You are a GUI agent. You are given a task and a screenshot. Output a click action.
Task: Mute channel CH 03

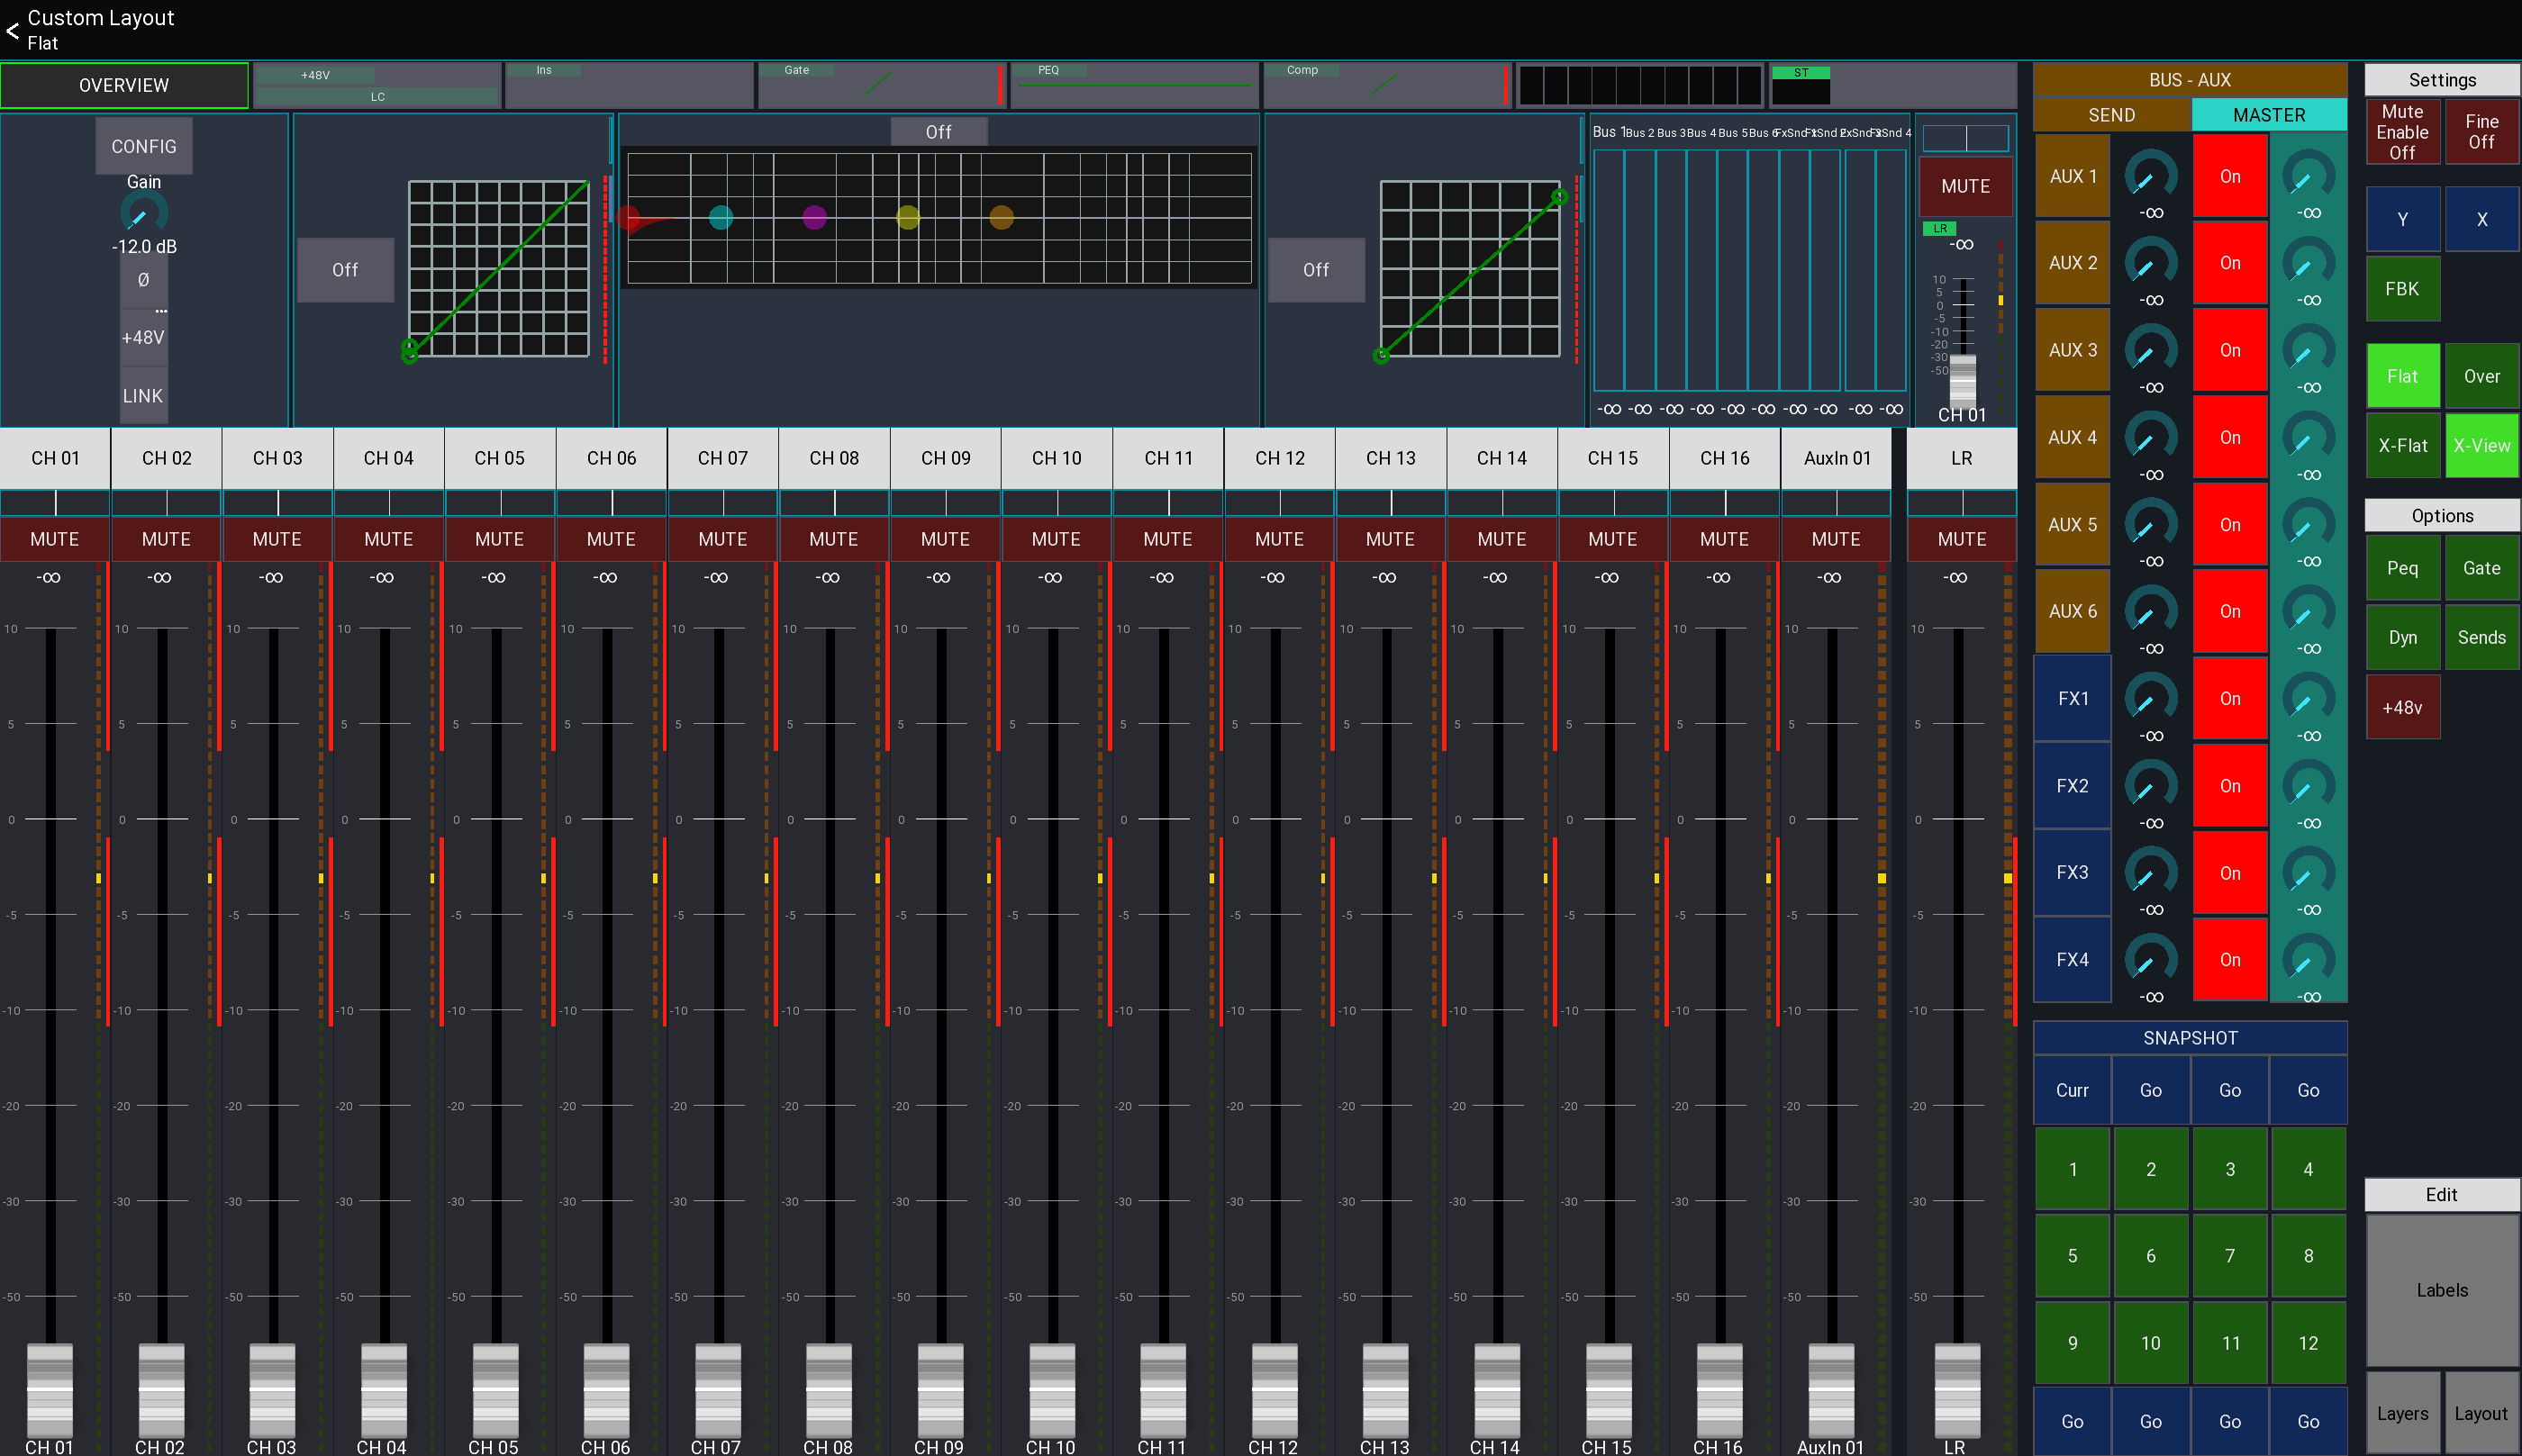click(x=277, y=539)
